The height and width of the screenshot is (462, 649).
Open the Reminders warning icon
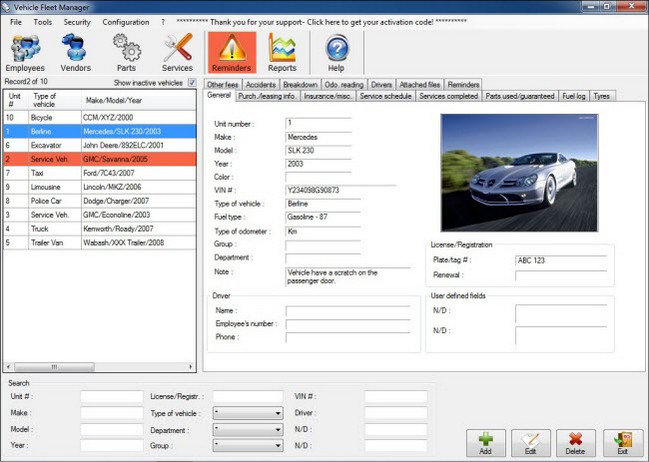click(x=231, y=52)
